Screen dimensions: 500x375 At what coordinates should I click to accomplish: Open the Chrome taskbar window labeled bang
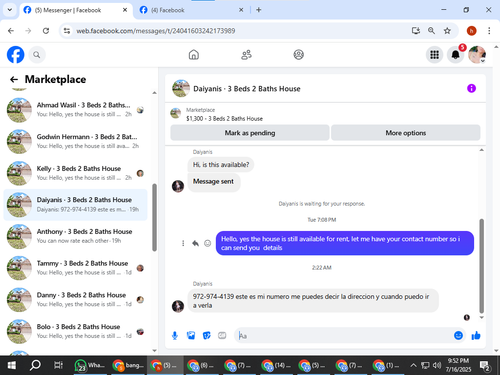pos(128,366)
